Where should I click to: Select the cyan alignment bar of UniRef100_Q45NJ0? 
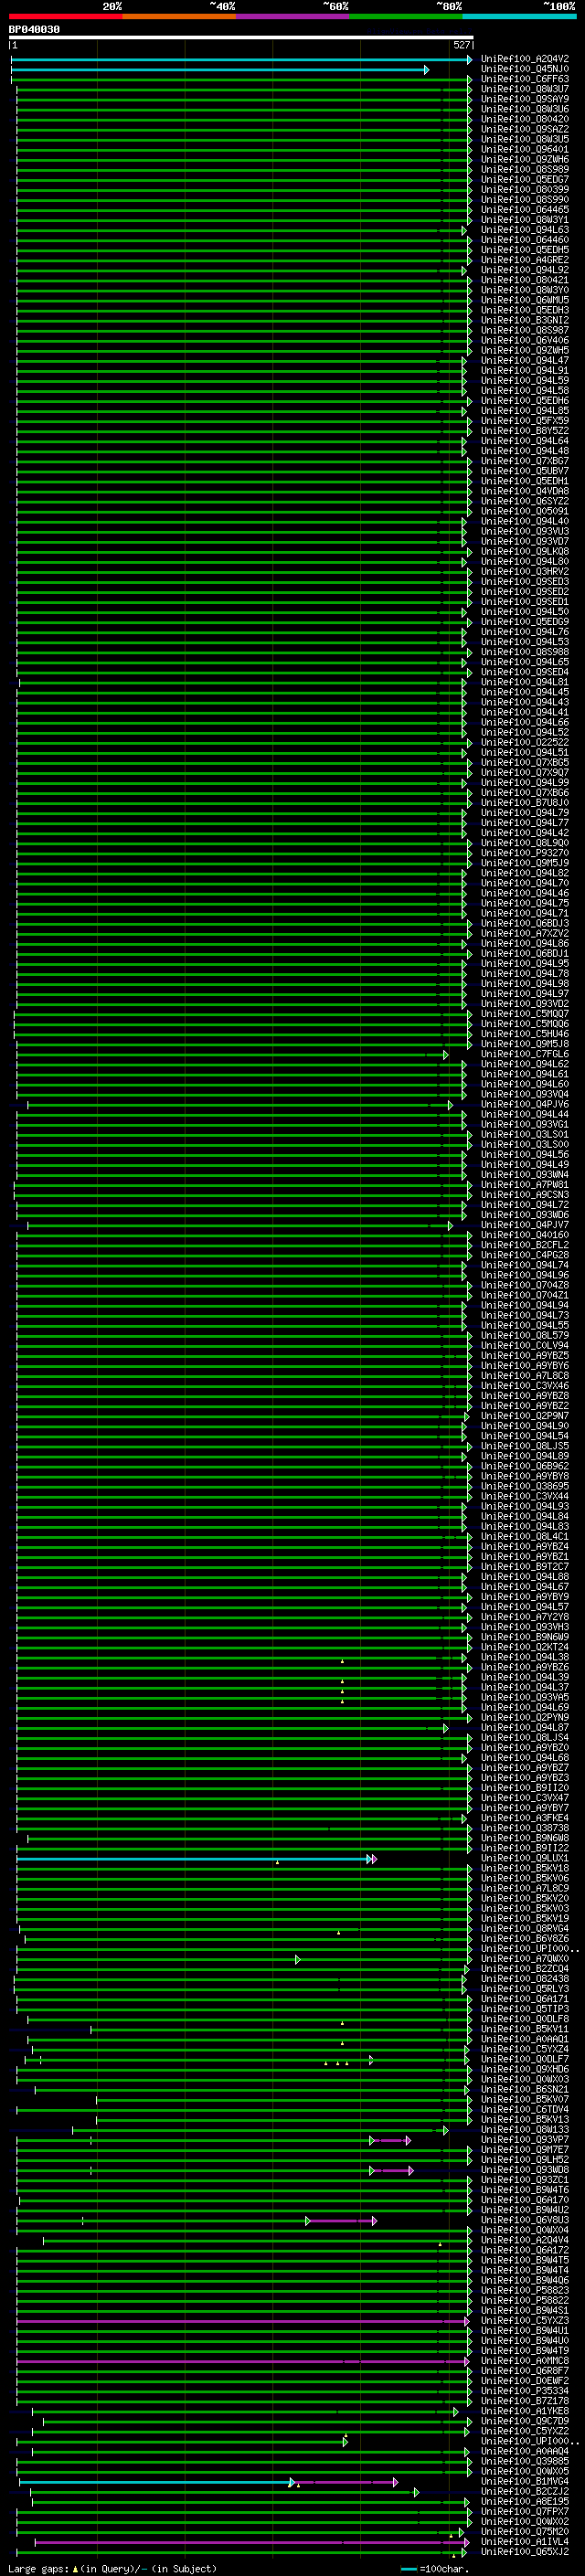point(220,70)
